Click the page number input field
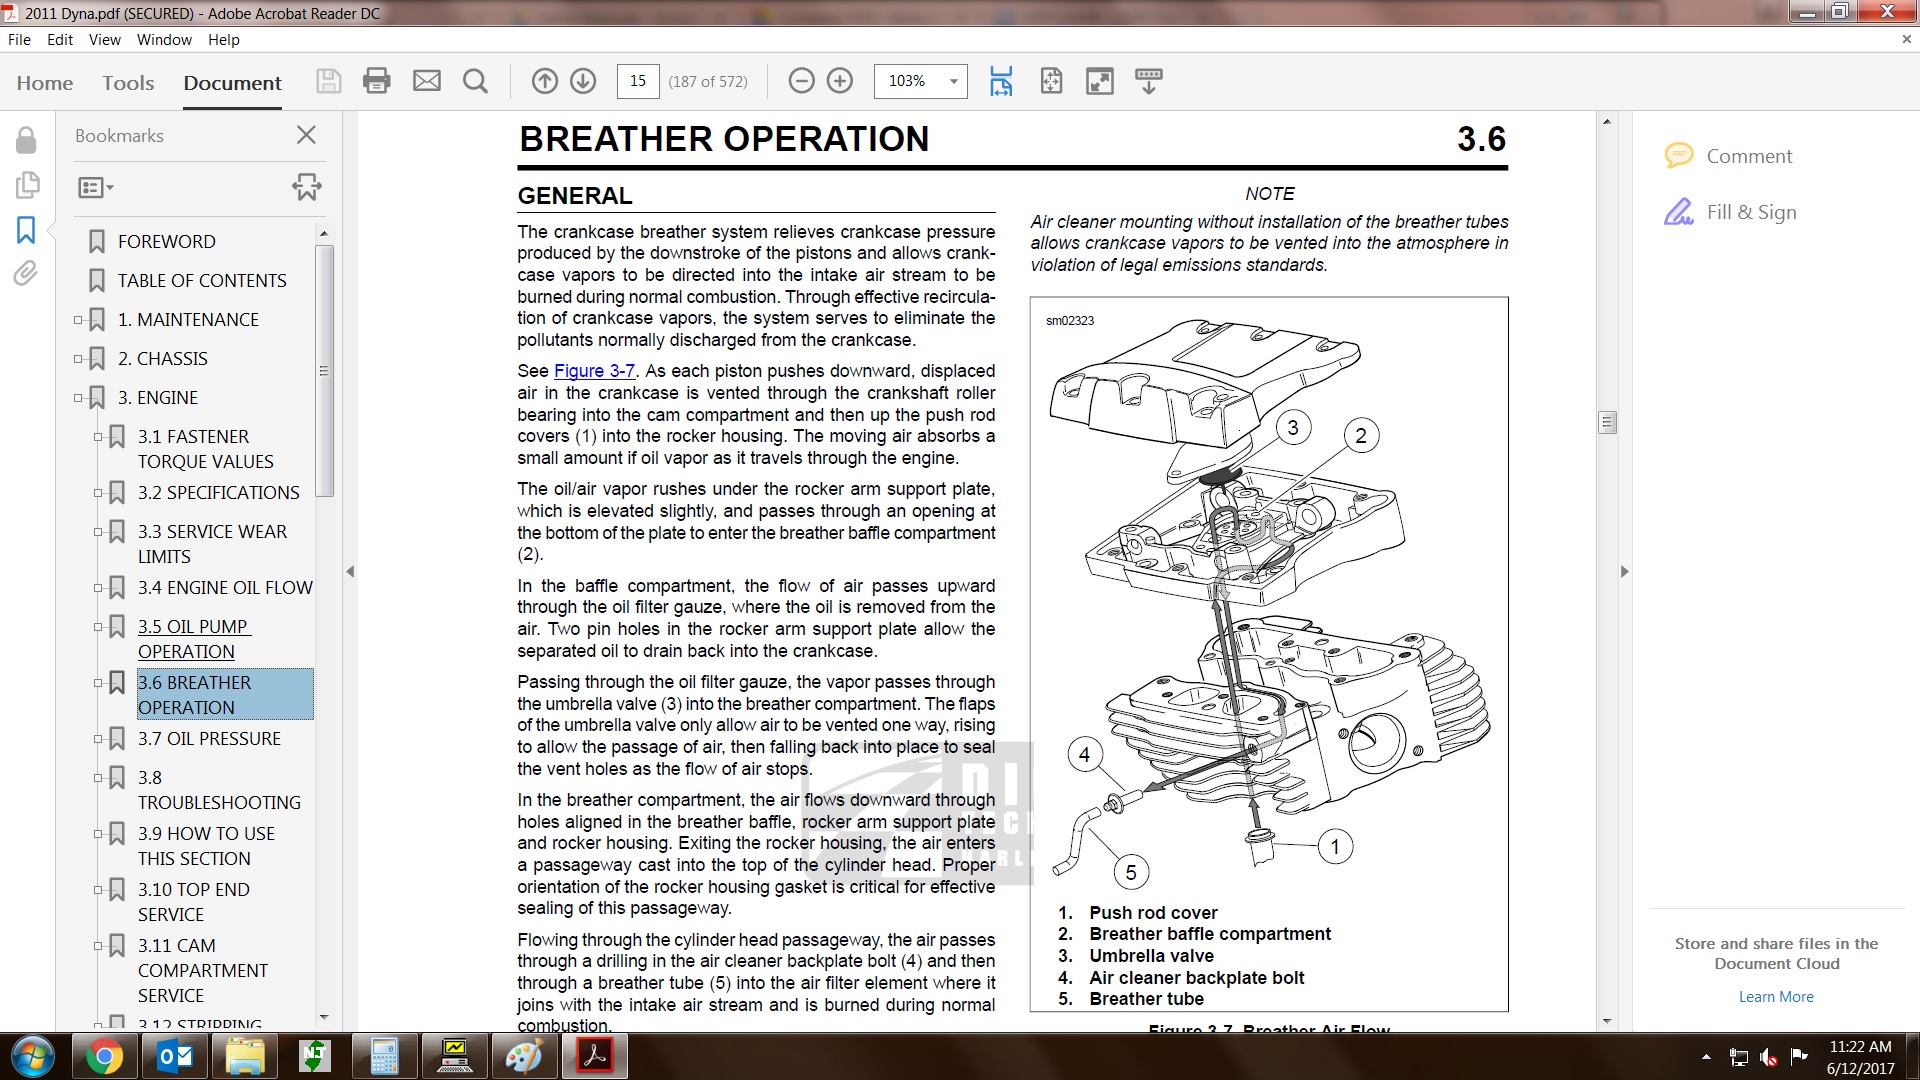 click(x=638, y=81)
